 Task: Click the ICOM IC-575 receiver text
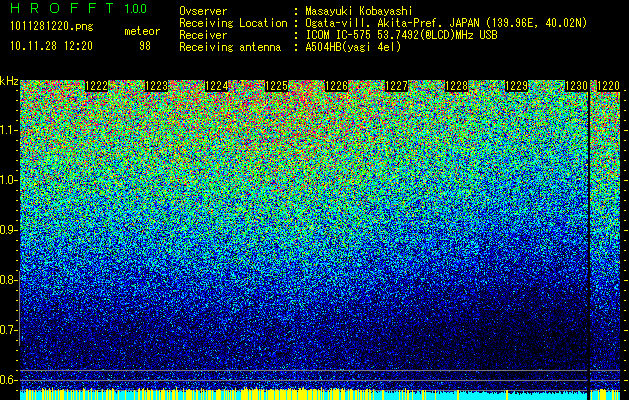pyautogui.click(x=401, y=35)
